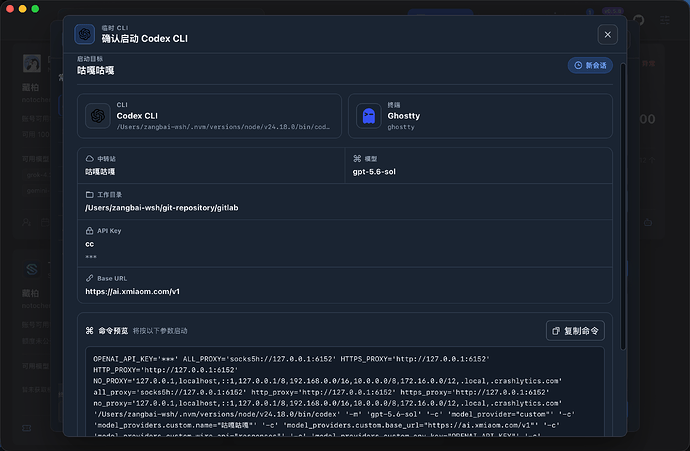Click the relay station value 咕嘎咕嘎
Image resolution: width=690 pixels, height=451 pixels.
coord(100,172)
